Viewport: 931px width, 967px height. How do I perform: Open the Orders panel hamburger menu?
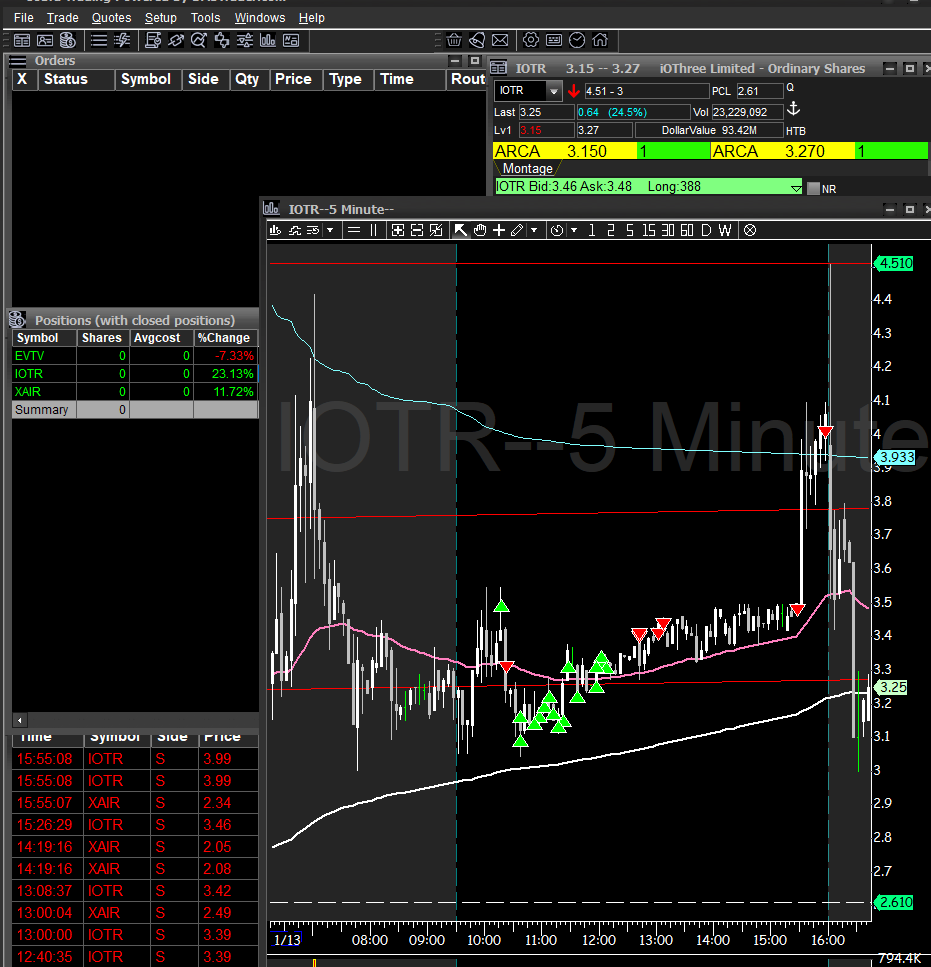pyautogui.click(x=17, y=60)
